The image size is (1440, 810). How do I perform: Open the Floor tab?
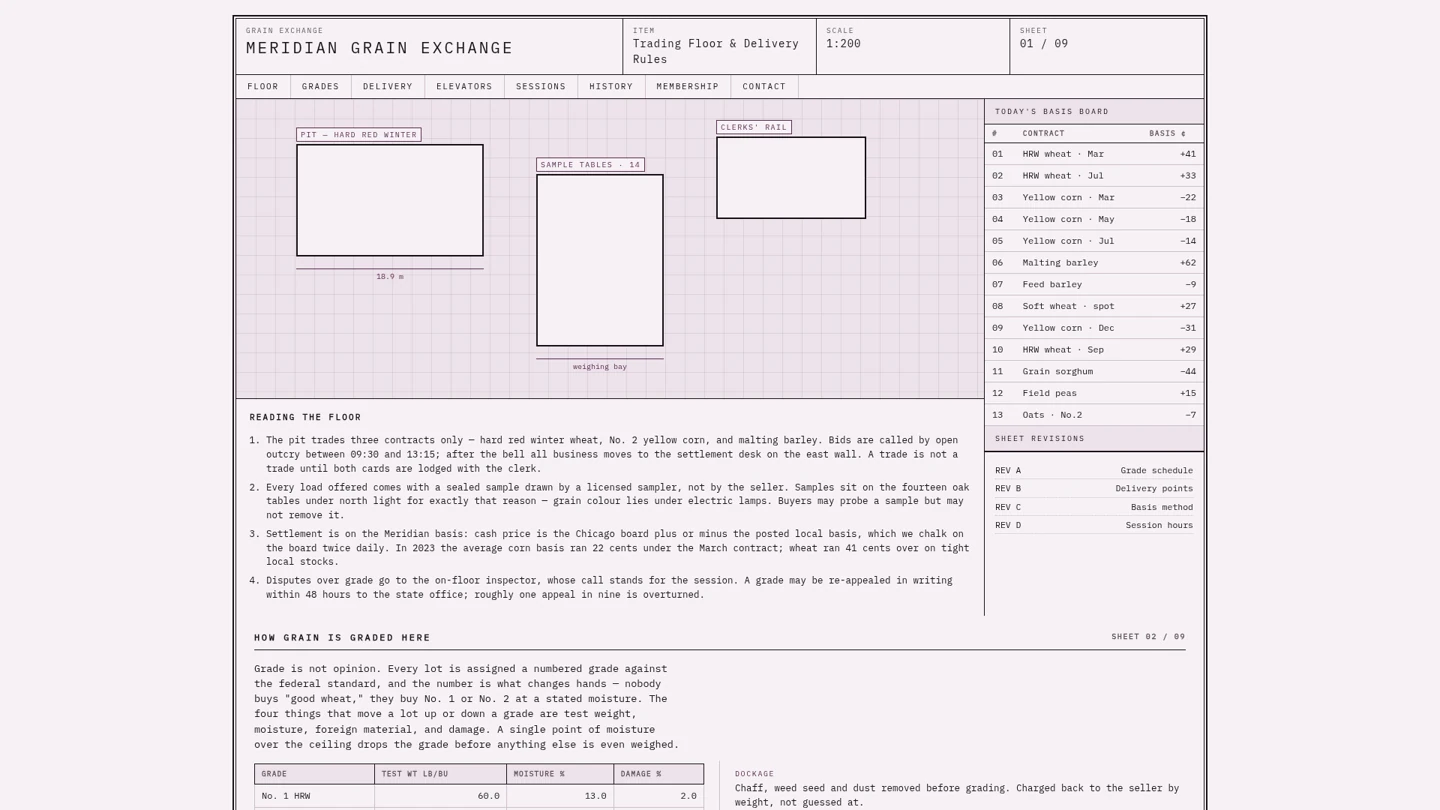263,87
